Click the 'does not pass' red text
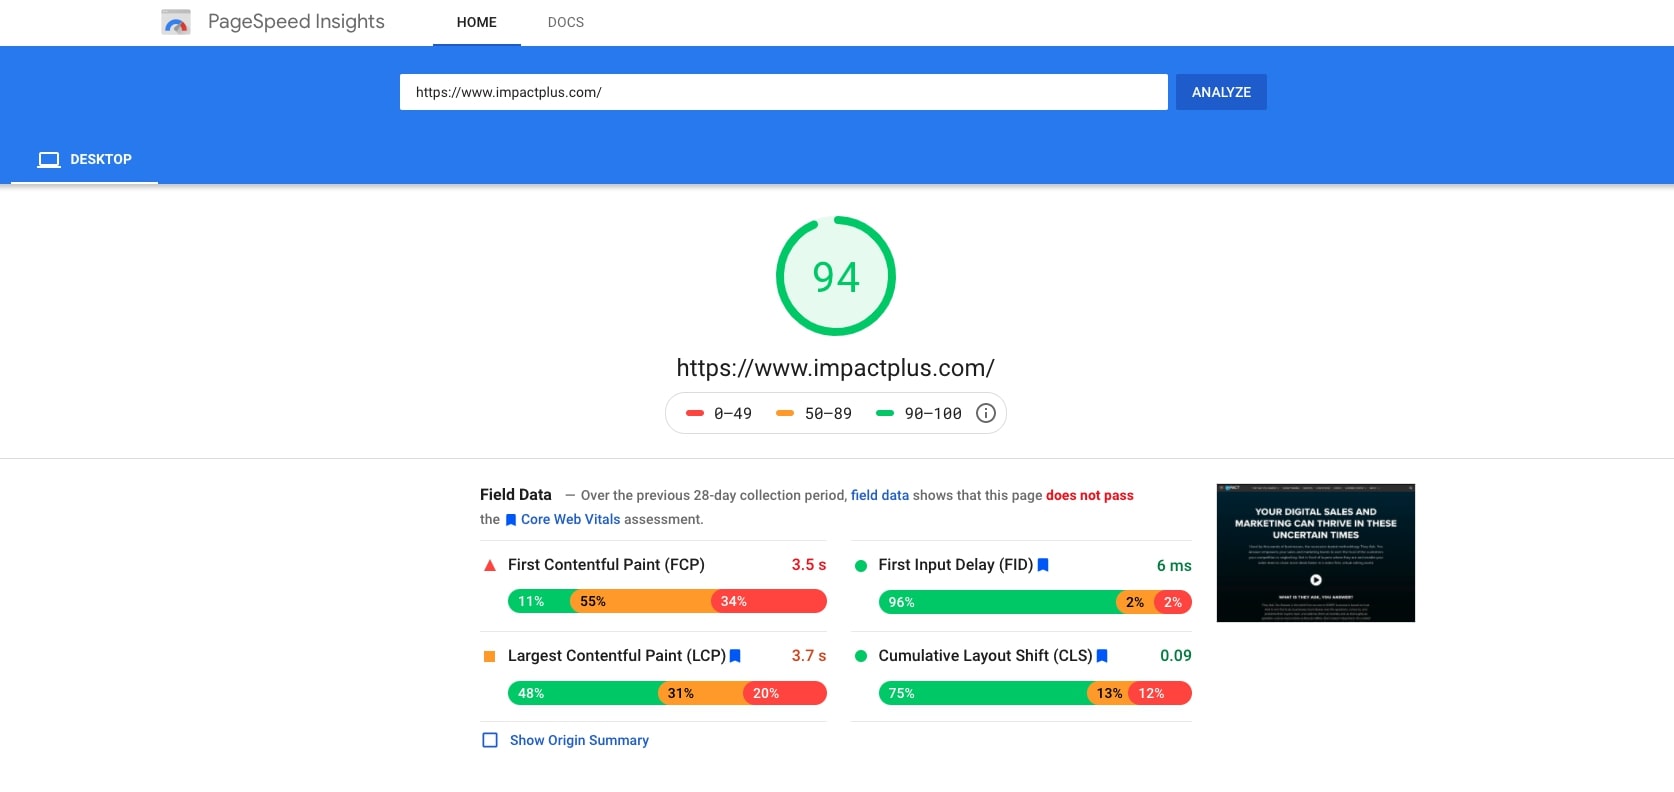1674x792 pixels. (x=1090, y=495)
